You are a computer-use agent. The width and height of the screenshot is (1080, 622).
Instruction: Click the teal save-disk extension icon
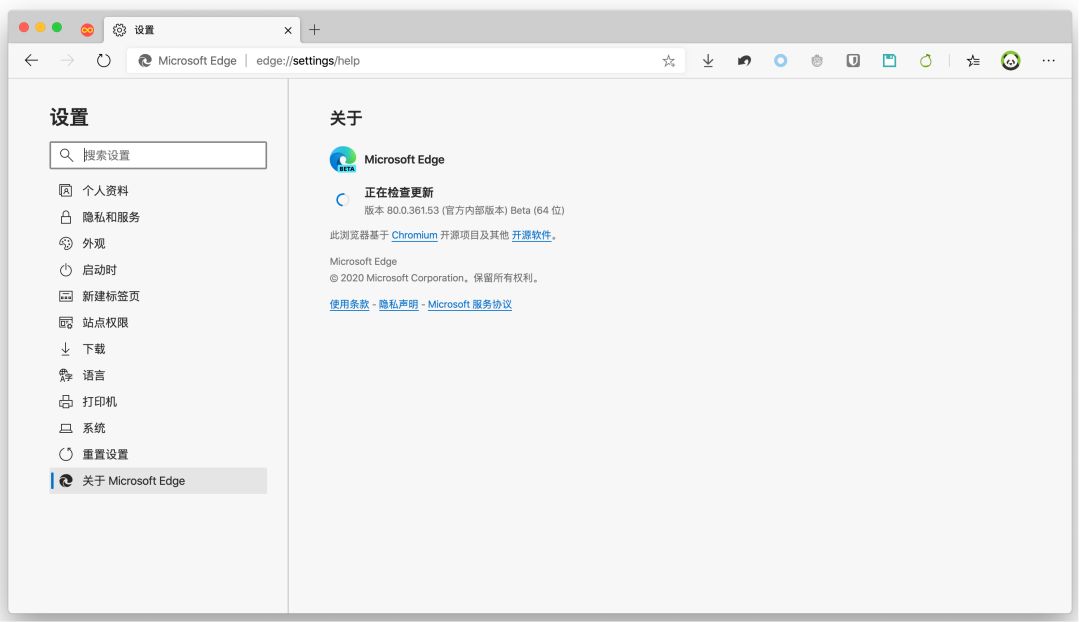(889, 61)
